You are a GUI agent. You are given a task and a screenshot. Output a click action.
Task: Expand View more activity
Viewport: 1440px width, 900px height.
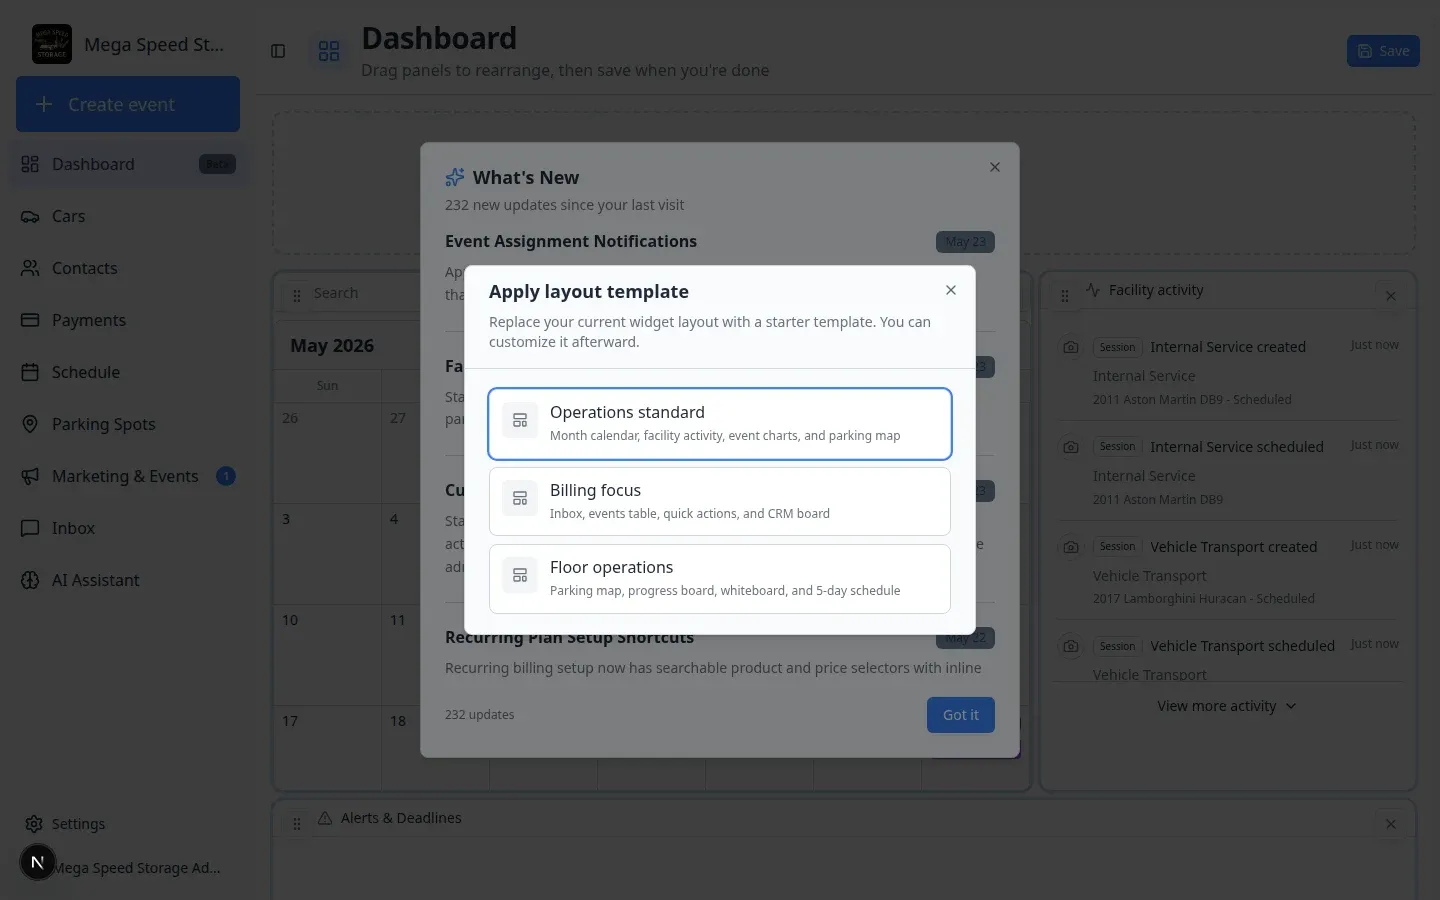pyautogui.click(x=1226, y=706)
